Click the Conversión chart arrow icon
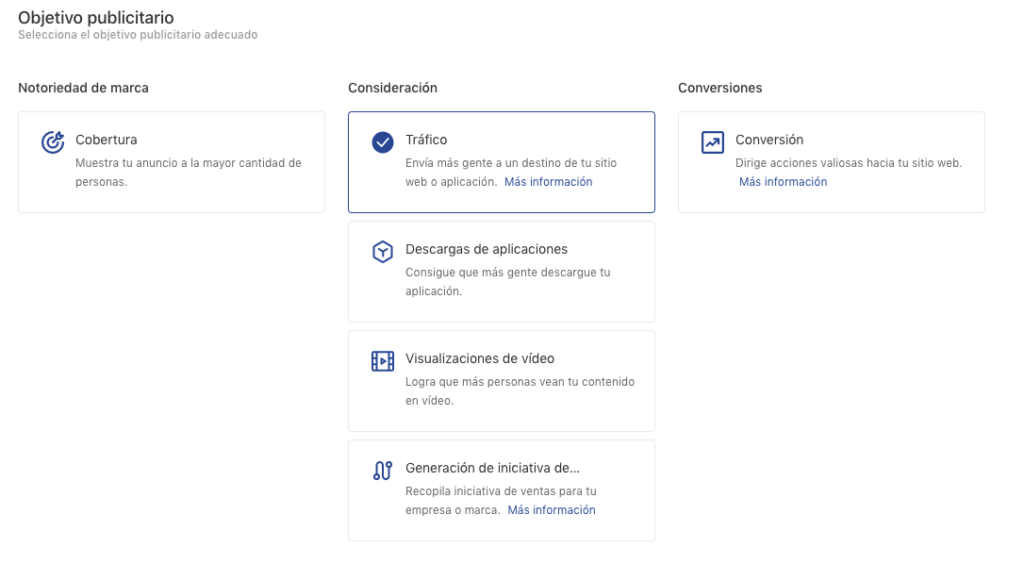This screenshot has height=564, width=1024. 712,142
